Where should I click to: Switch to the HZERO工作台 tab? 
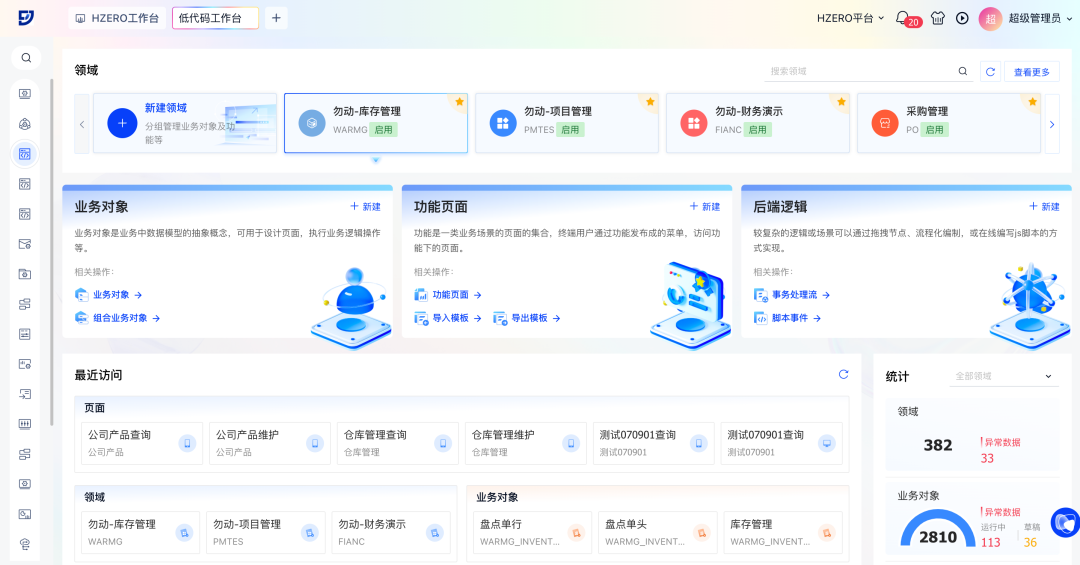pyautogui.click(x=117, y=18)
